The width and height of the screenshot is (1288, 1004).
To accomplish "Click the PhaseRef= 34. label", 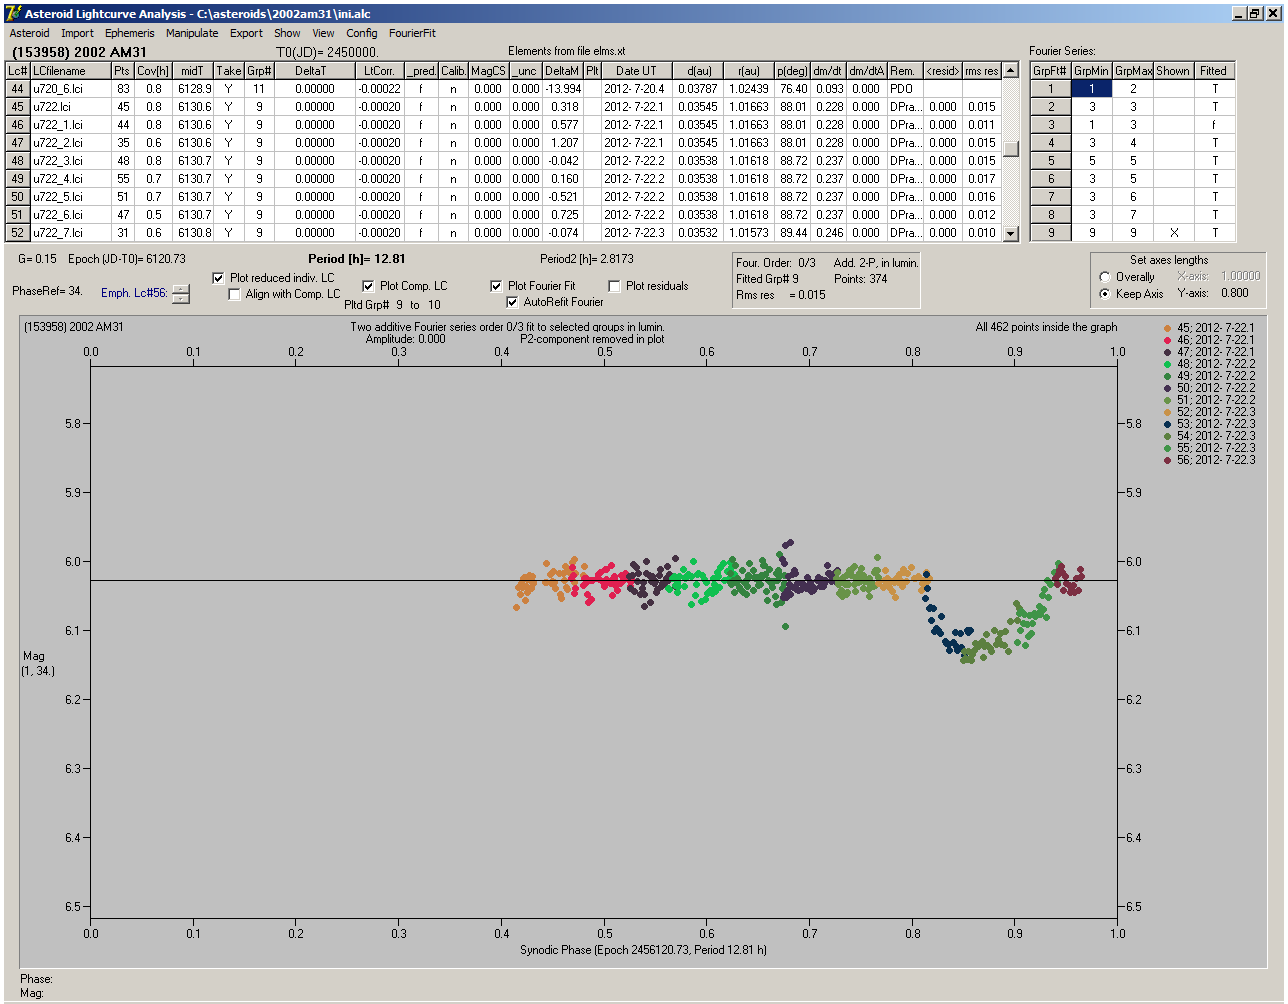I will pos(47,291).
